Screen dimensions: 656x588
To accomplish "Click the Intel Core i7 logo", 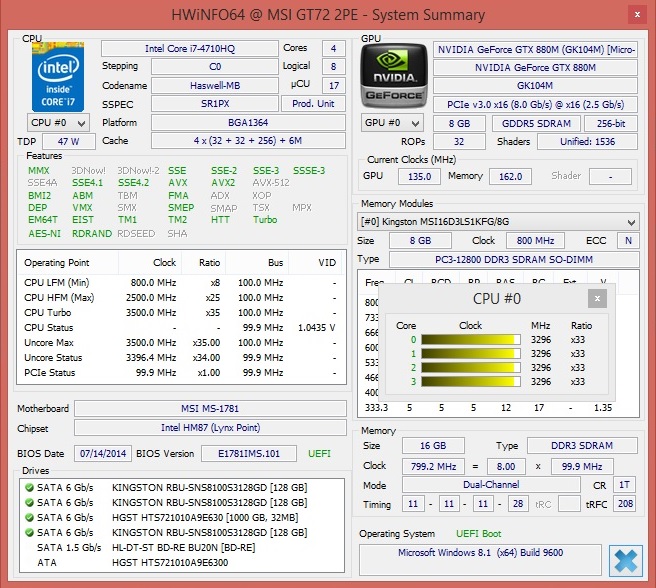I will [x=58, y=77].
